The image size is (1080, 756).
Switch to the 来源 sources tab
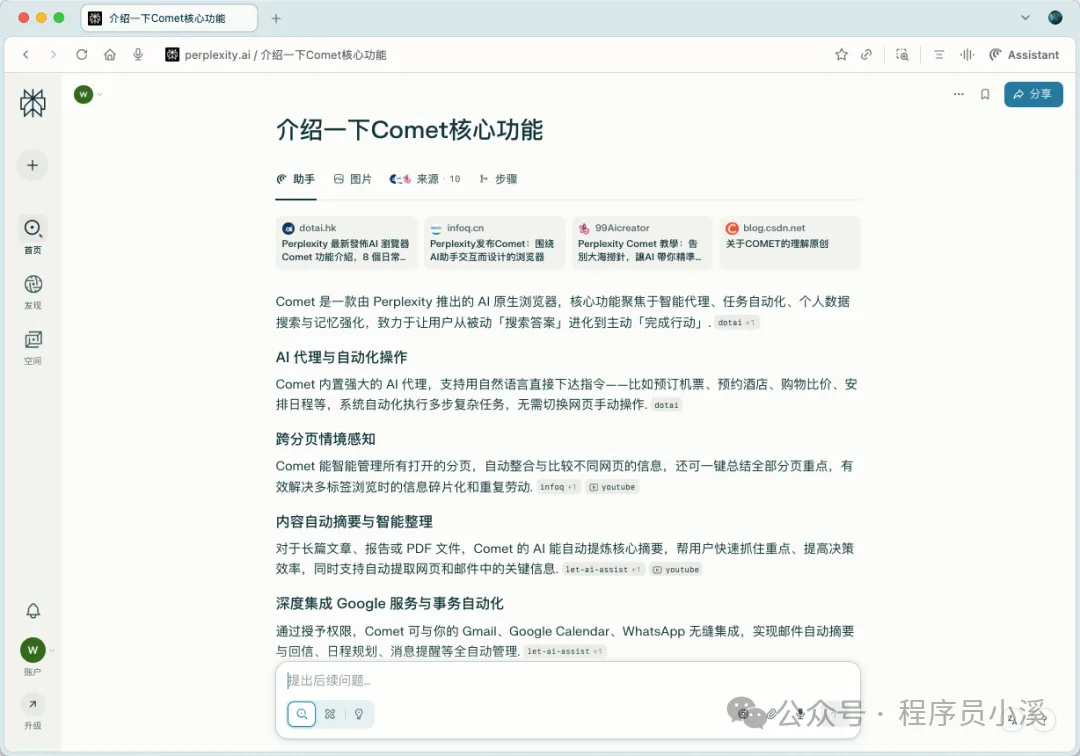tap(425, 179)
